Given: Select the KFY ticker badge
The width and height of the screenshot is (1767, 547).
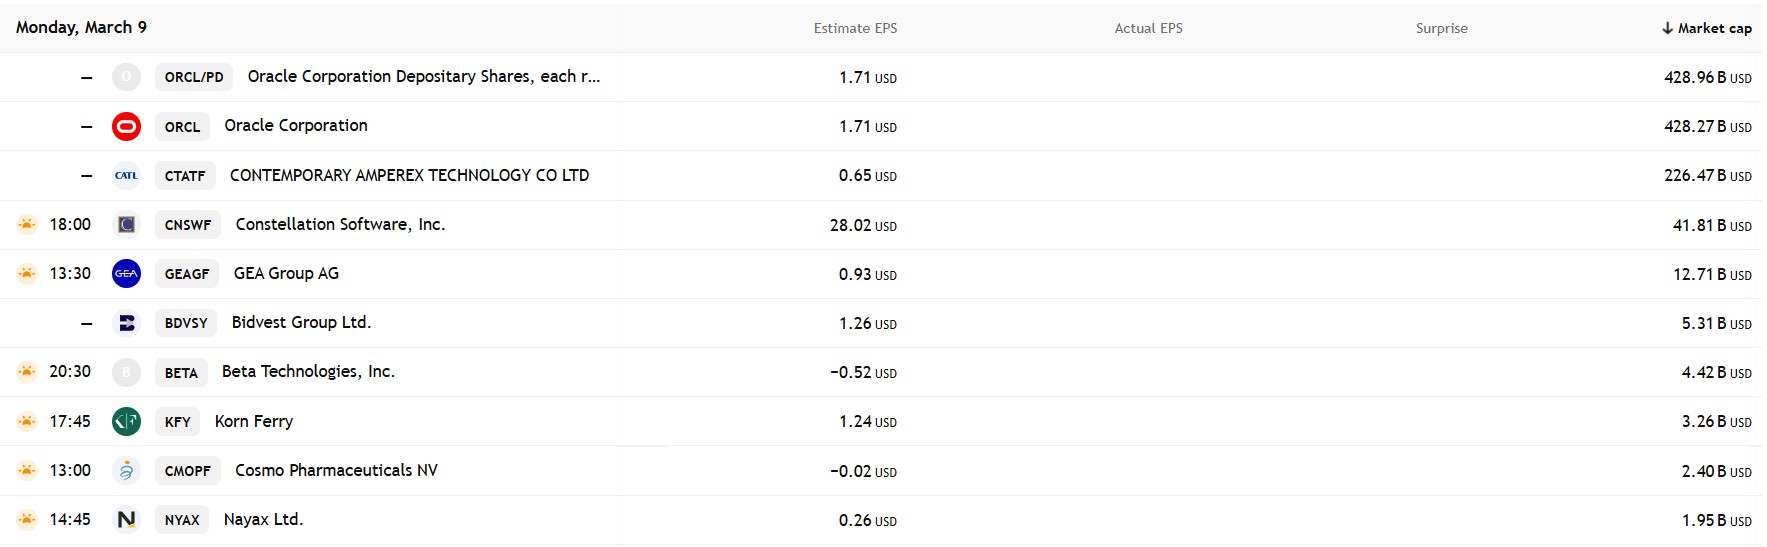Looking at the screenshot, I should point(177,422).
